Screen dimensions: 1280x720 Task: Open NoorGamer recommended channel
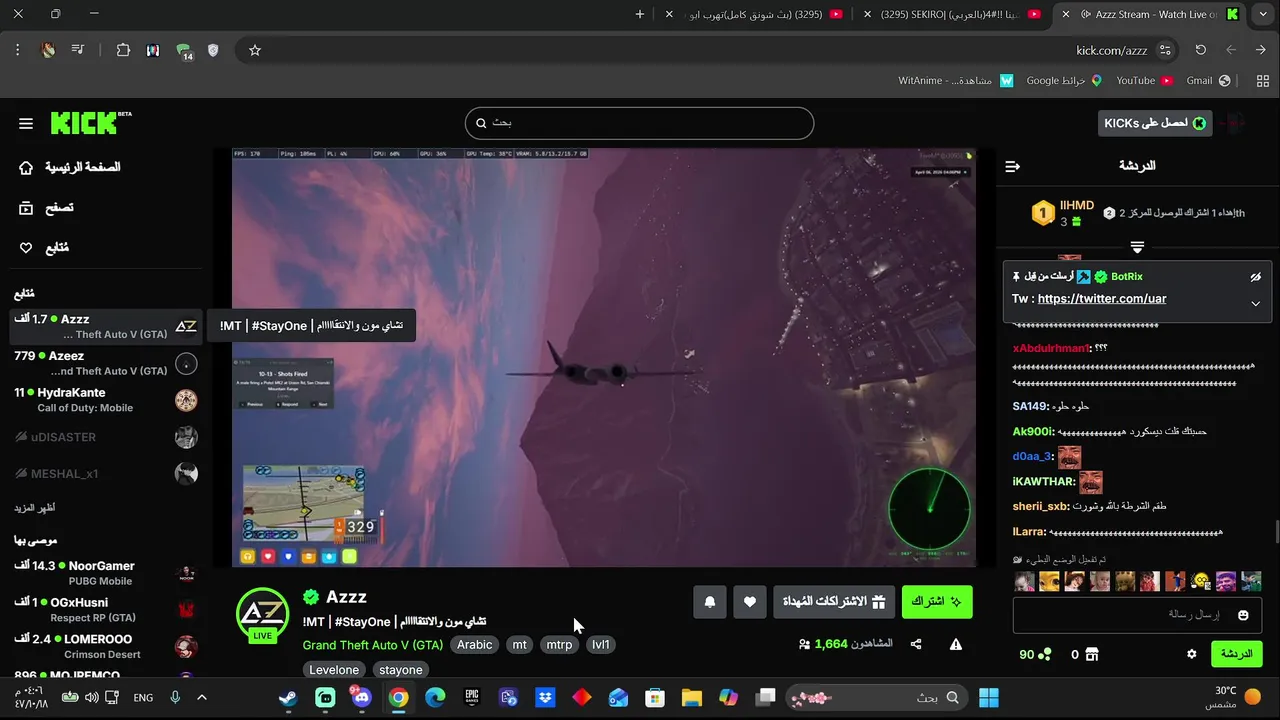105,573
